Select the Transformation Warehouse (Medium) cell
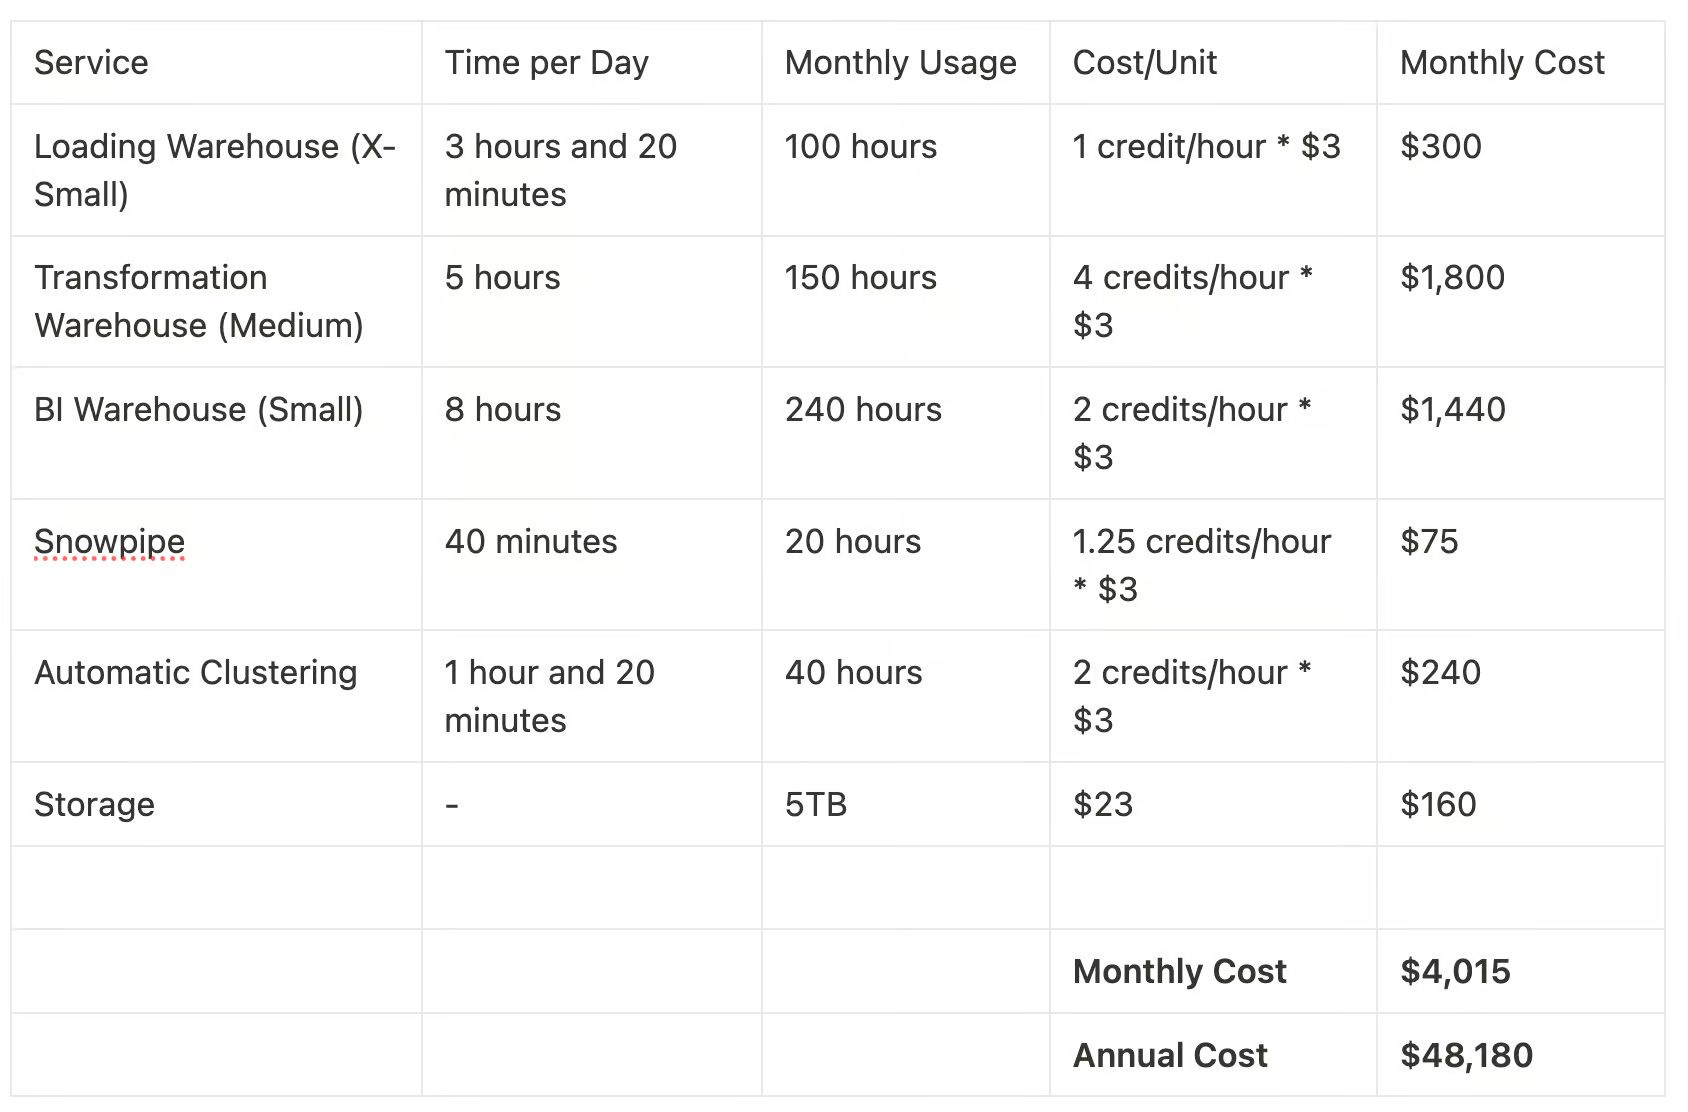1688x1112 pixels. [x=216, y=301]
